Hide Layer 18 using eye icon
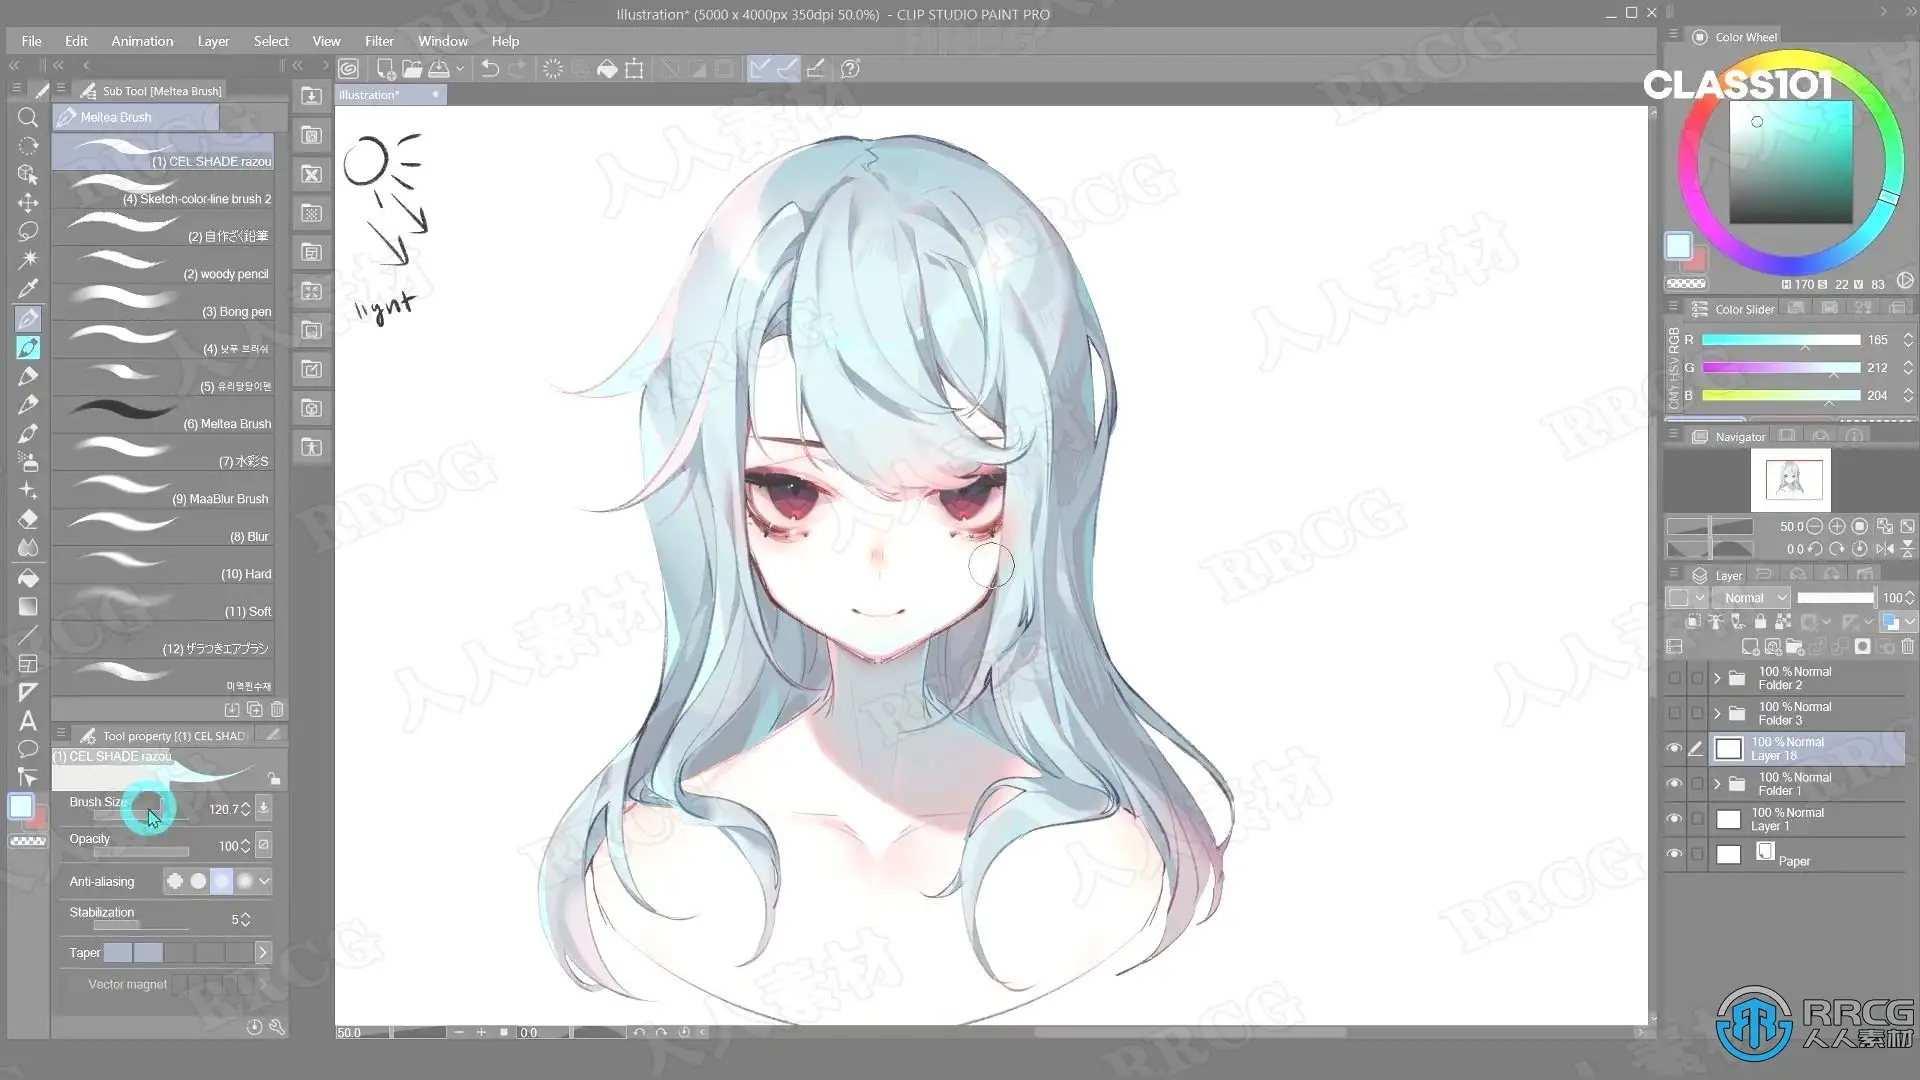The height and width of the screenshot is (1080, 1920). (1674, 748)
